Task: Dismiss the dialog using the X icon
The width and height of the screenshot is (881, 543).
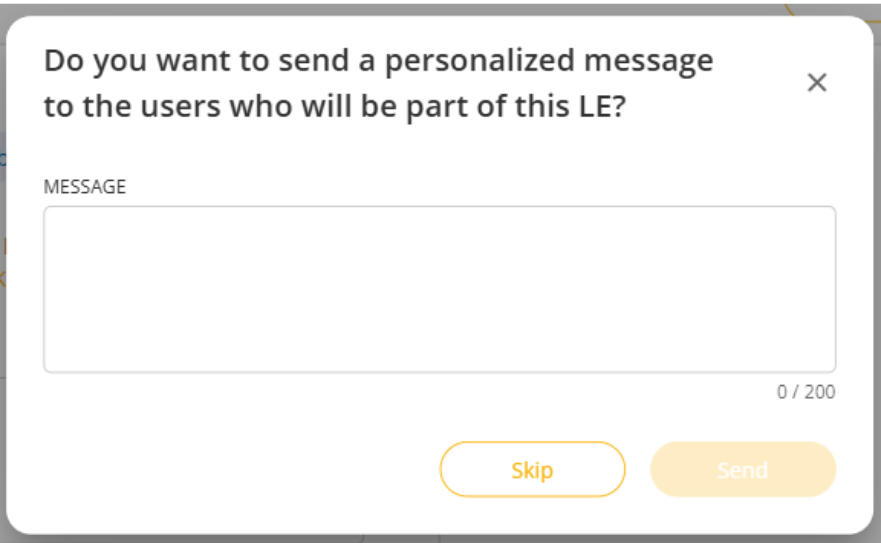Action: pyautogui.click(x=817, y=83)
